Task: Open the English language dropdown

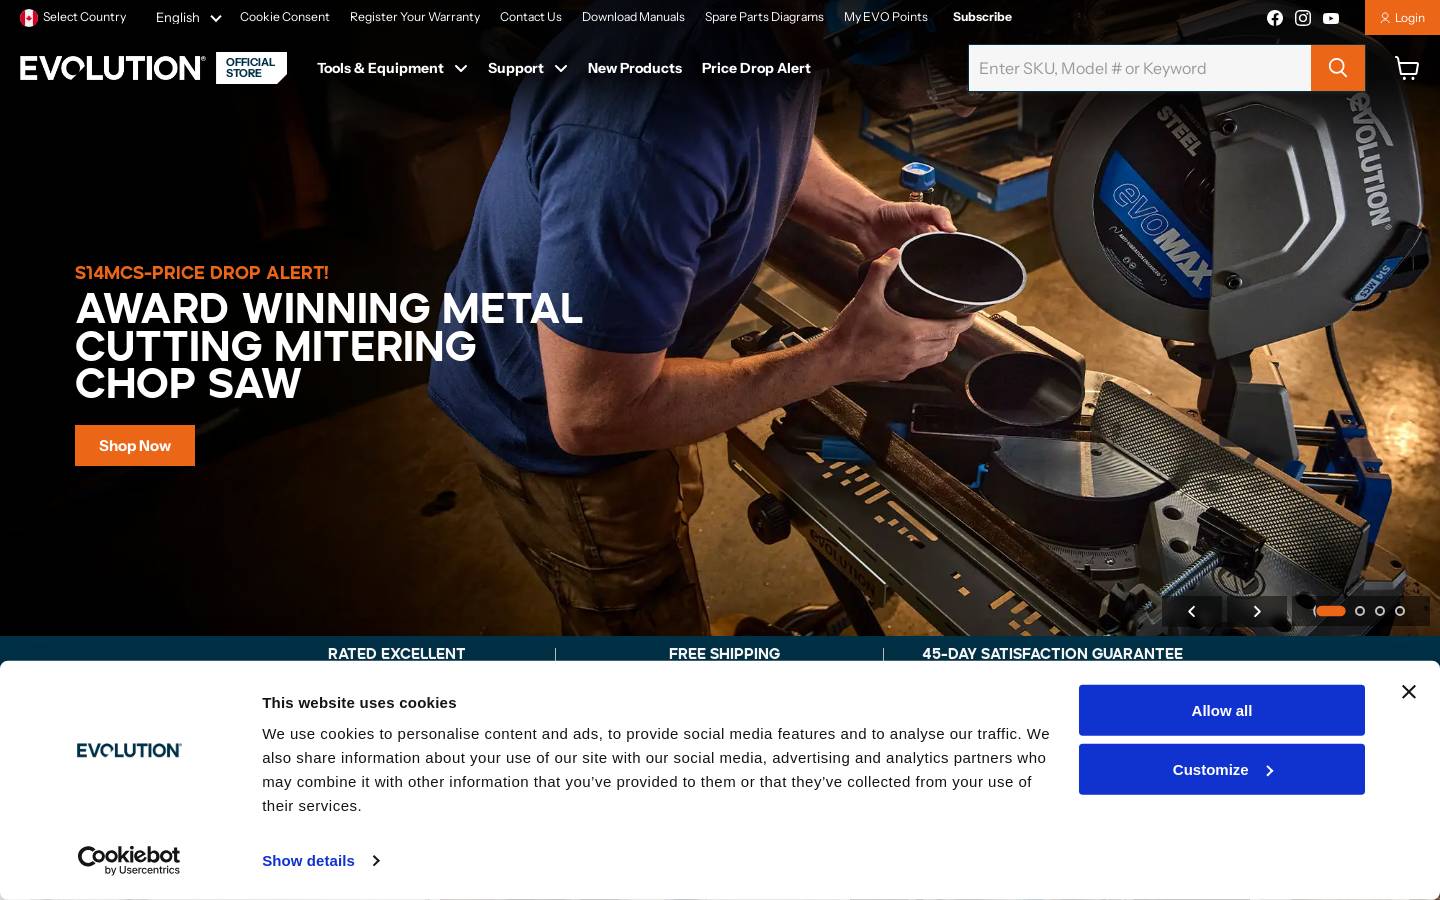Action: (188, 17)
